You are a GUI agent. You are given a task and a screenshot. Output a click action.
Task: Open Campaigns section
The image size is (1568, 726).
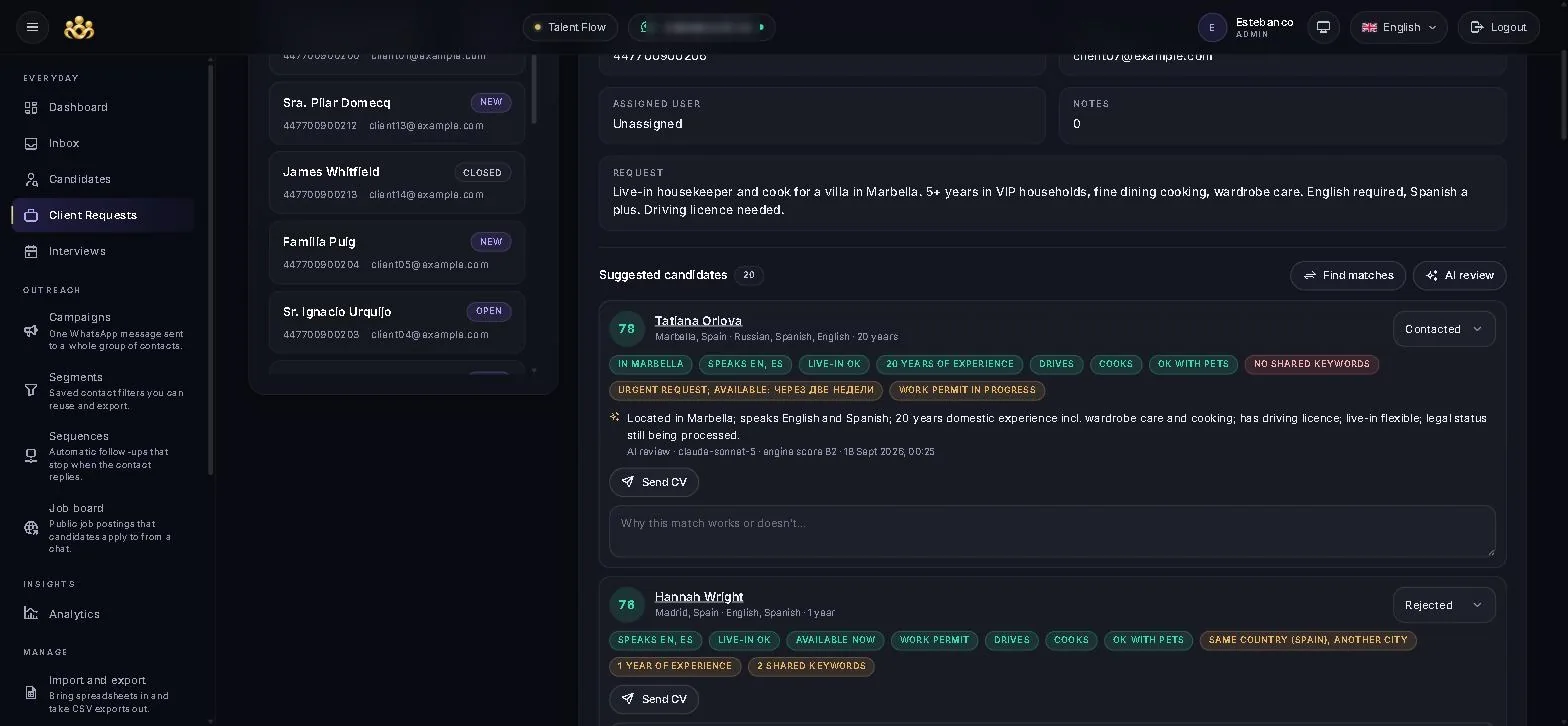103,331
